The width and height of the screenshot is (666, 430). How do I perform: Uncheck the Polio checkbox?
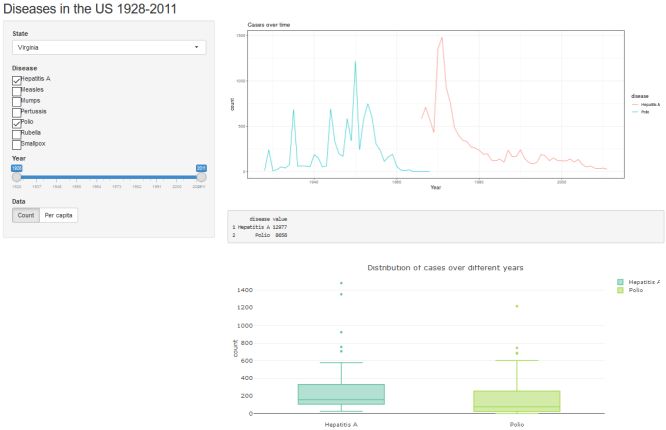pos(17,123)
